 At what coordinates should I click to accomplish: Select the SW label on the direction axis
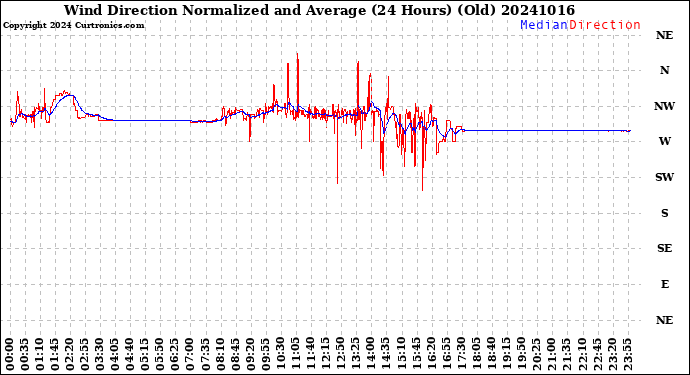[x=664, y=177]
